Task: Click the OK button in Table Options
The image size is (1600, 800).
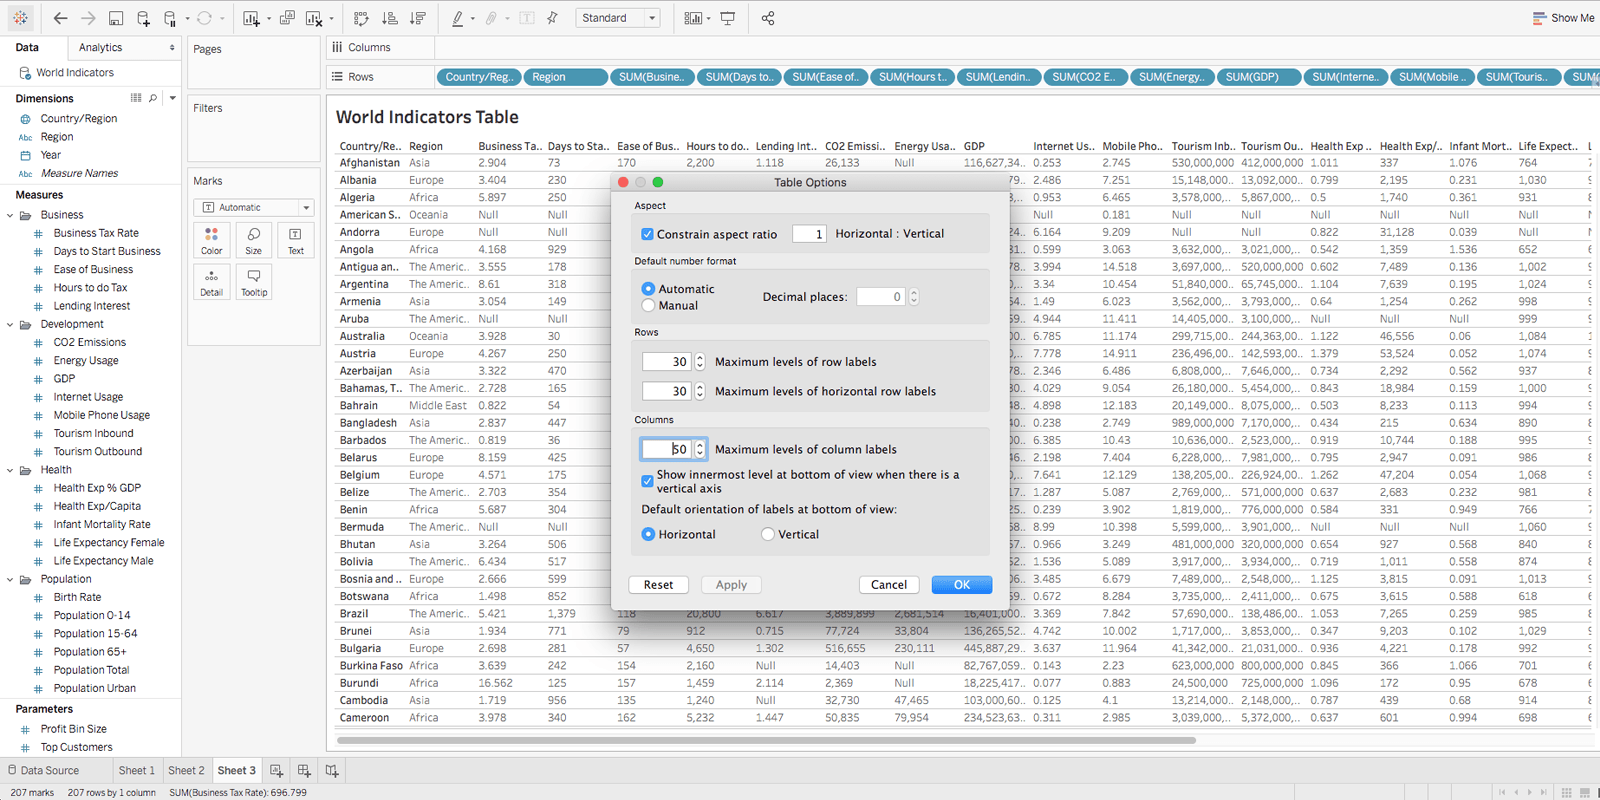Action: pos(962,585)
